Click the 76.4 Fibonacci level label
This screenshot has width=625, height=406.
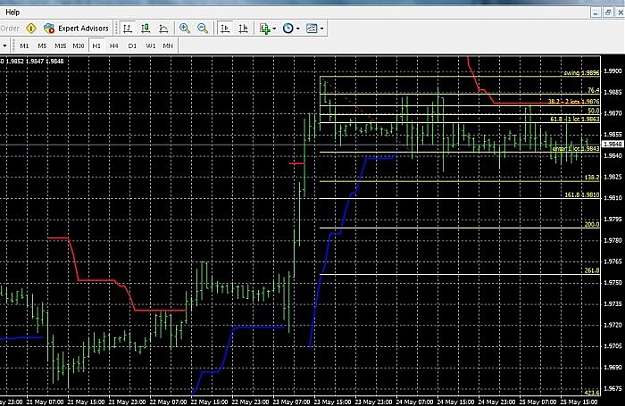[593, 90]
